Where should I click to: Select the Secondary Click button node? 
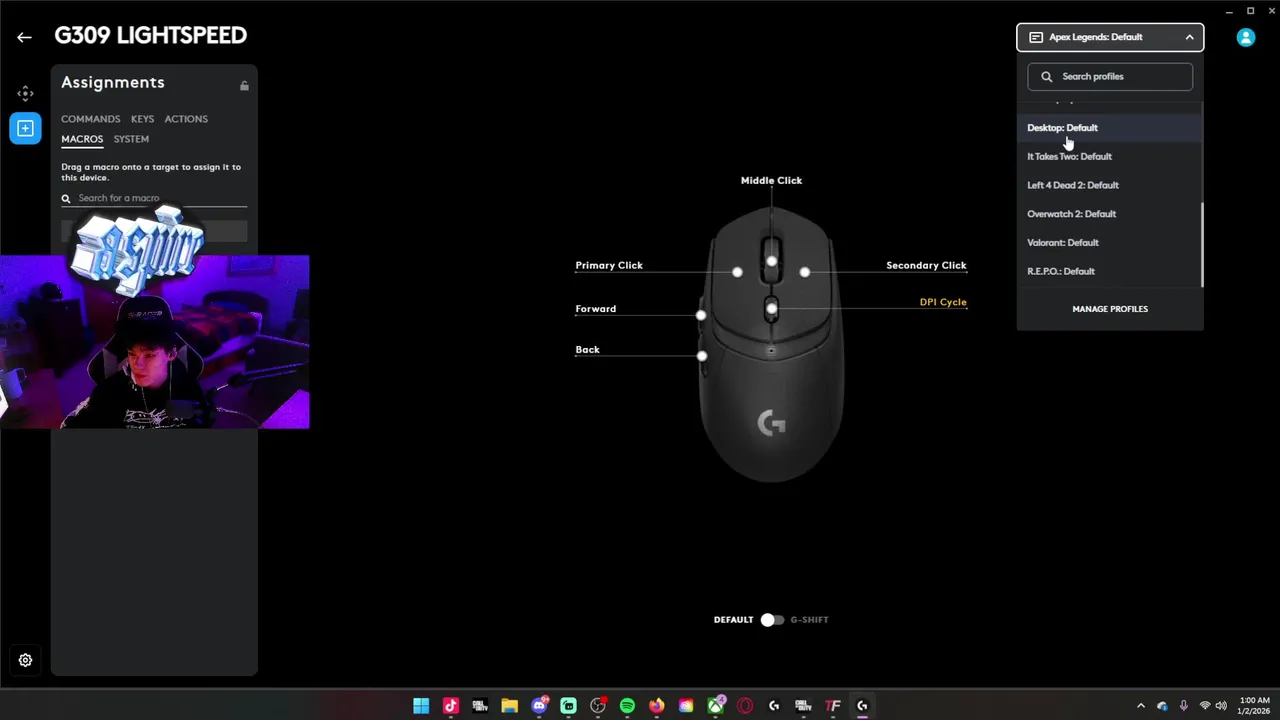click(x=805, y=272)
